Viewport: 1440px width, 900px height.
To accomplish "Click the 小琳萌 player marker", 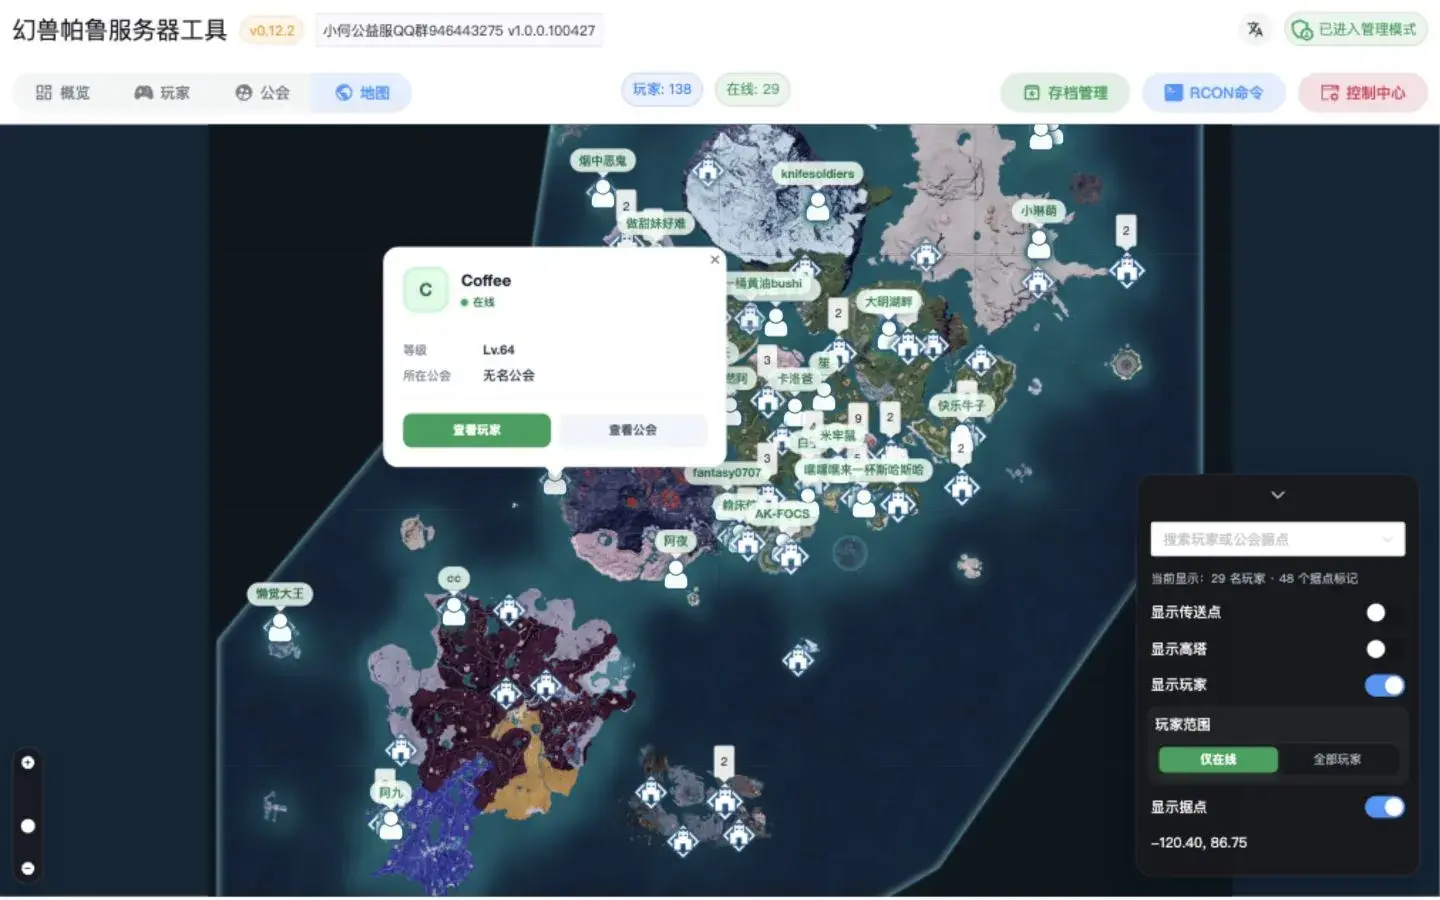I will [x=1039, y=243].
